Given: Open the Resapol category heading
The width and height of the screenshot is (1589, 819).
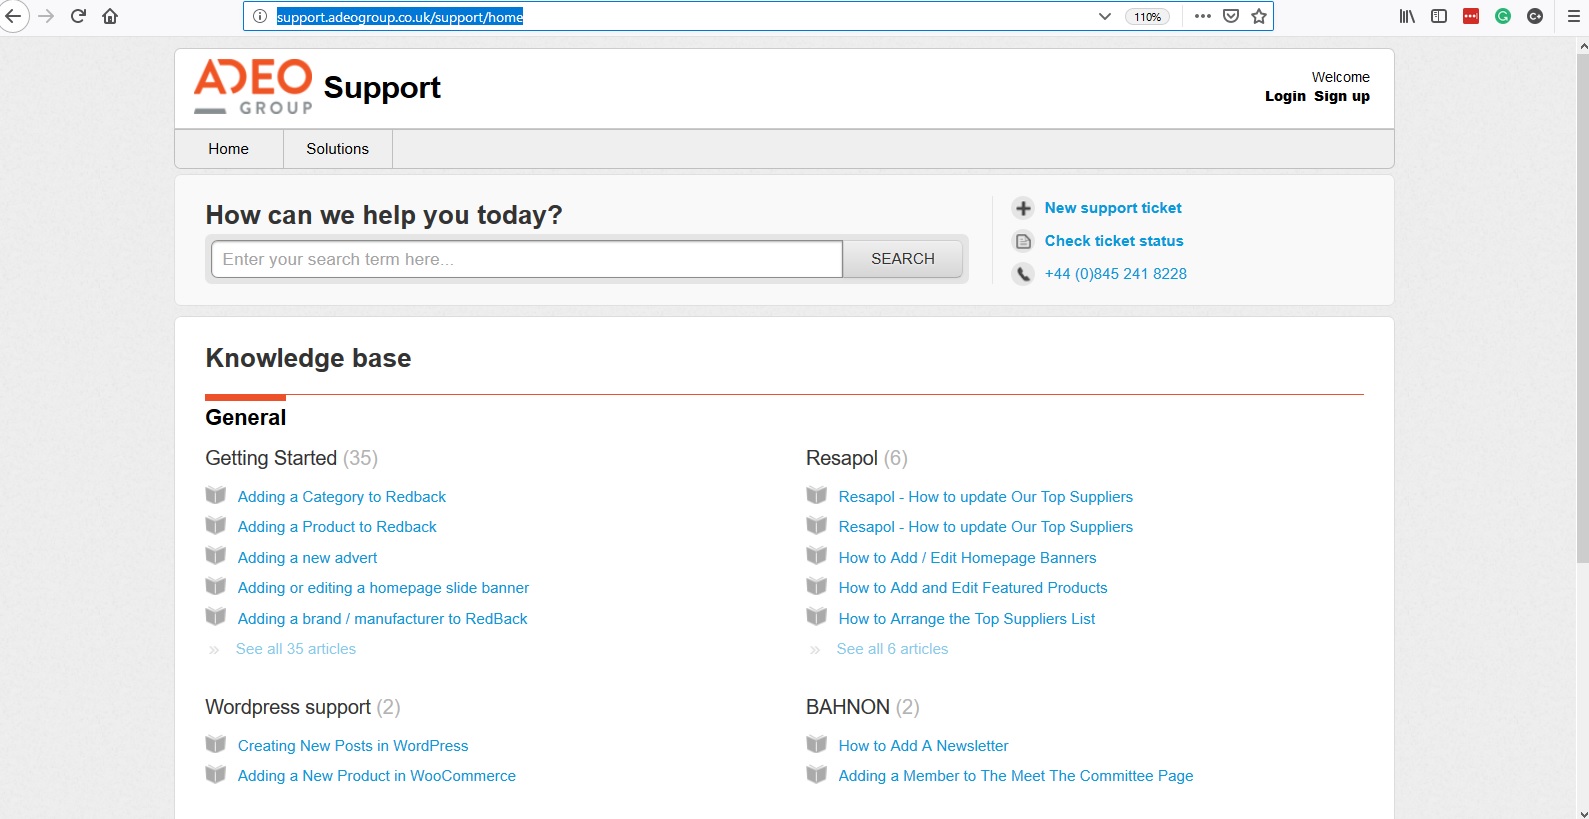Looking at the screenshot, I should pyautogui.click(x=842, y=458).
